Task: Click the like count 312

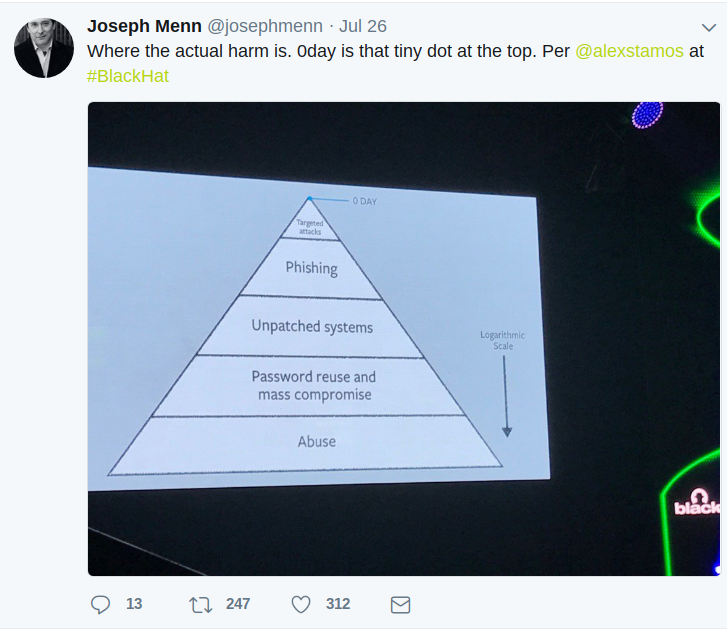Action: tap(338, 604)
